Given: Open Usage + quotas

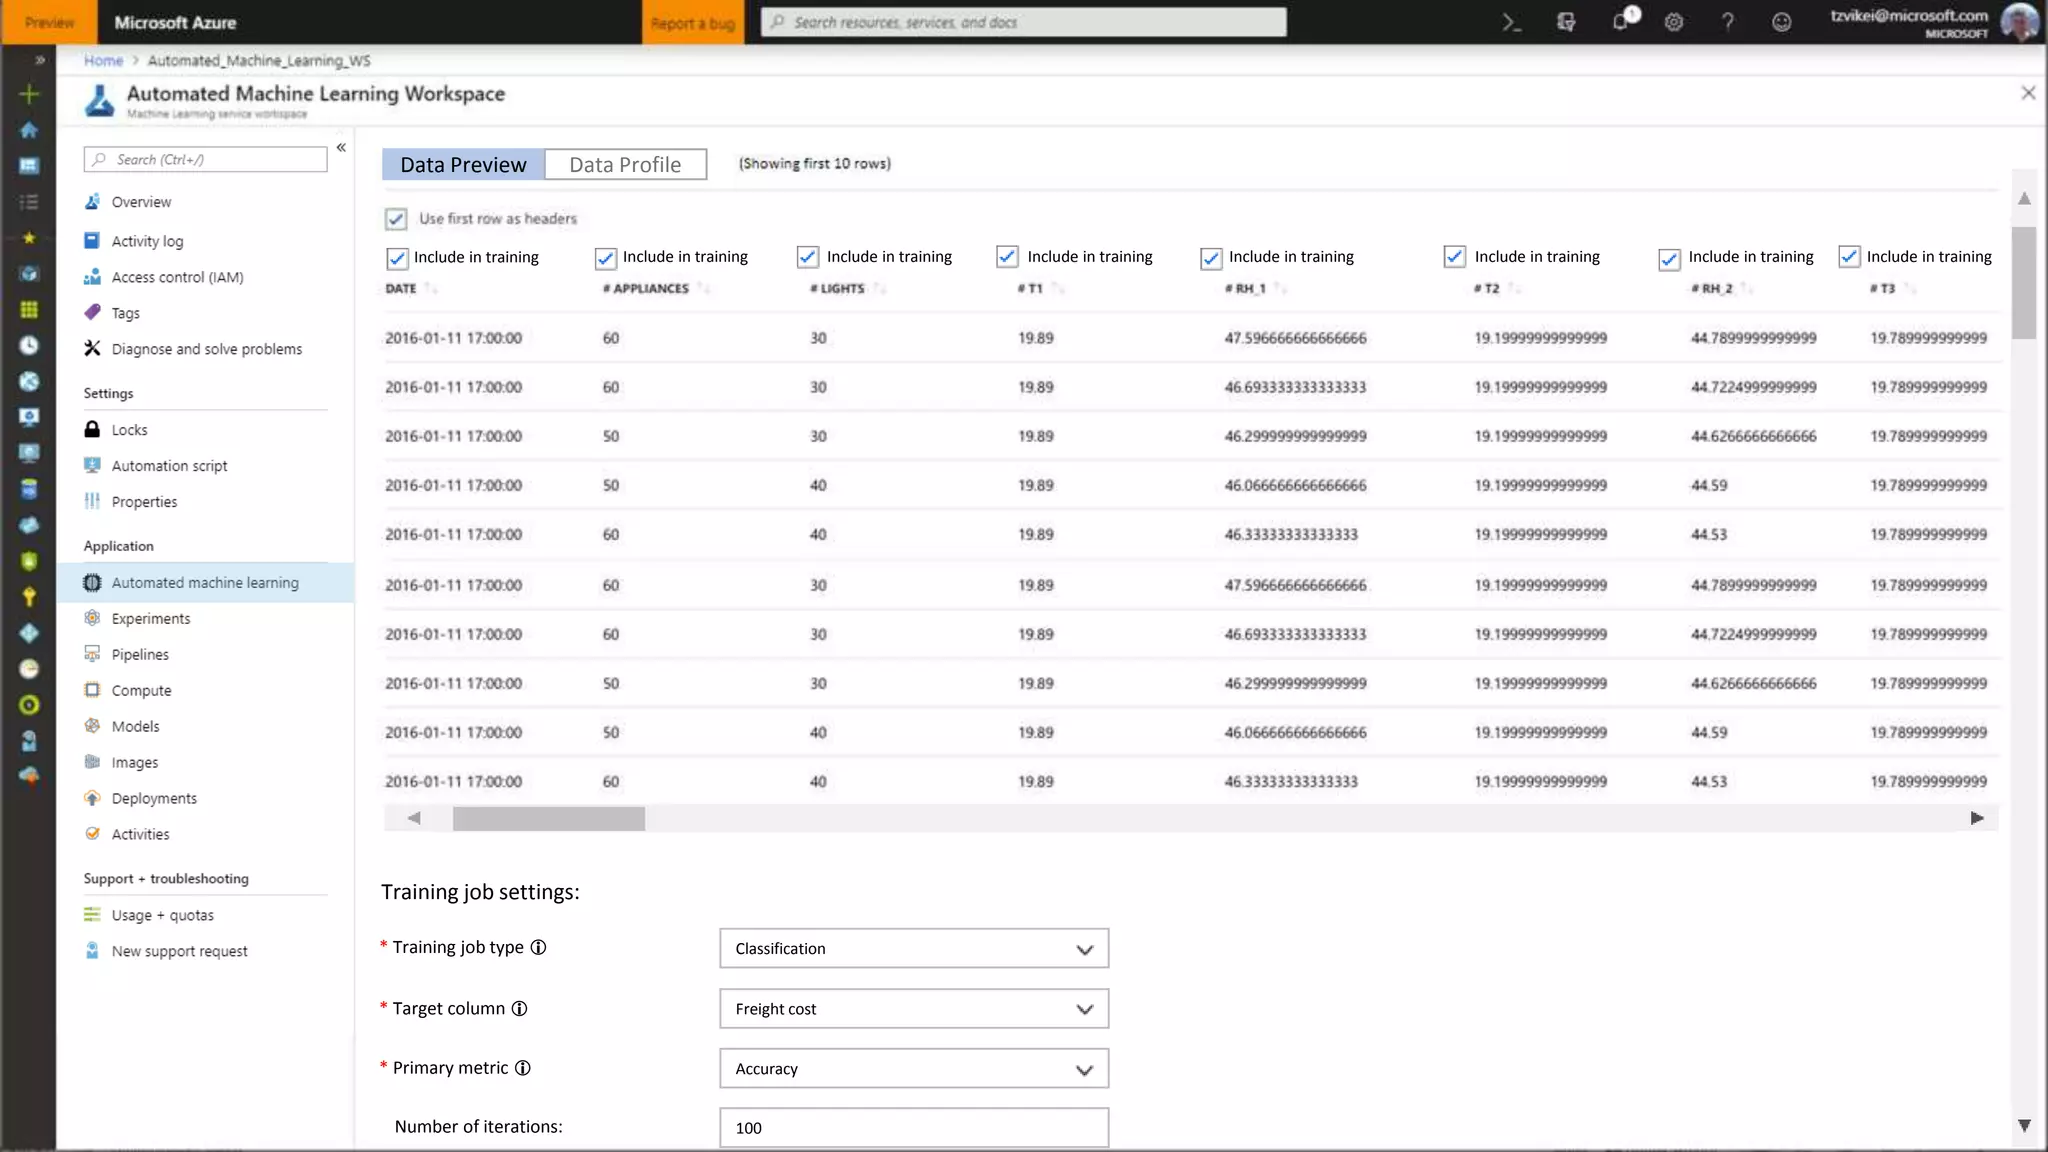Looking at the screenshot, I should point(162,915).
